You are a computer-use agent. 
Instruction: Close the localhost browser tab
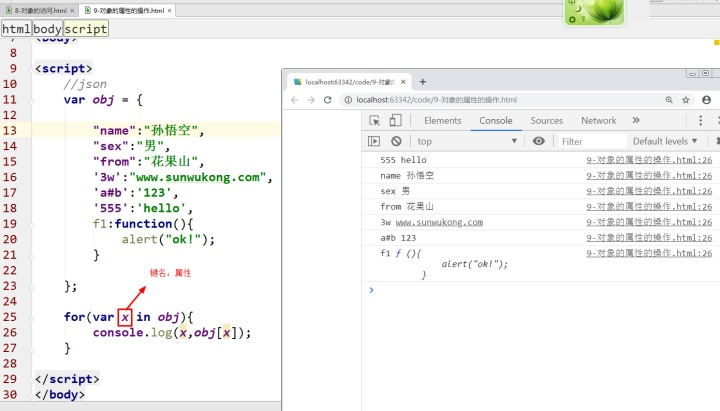pyautogui.click(x=403, y=82)
